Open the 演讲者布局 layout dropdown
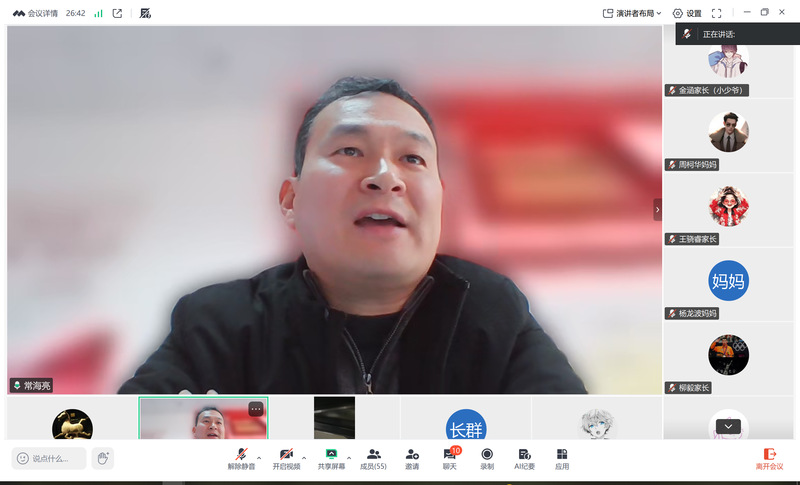 (632, 13)
